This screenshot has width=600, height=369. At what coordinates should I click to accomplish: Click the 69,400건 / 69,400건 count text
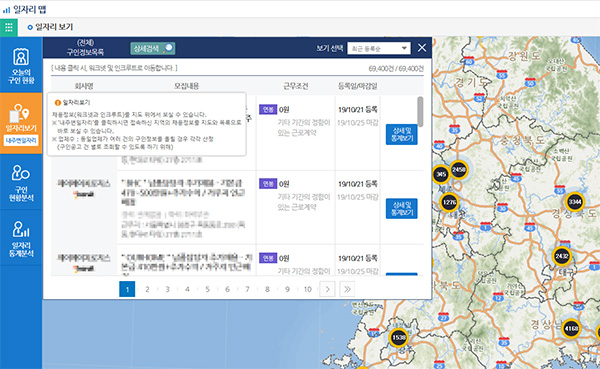396,69
